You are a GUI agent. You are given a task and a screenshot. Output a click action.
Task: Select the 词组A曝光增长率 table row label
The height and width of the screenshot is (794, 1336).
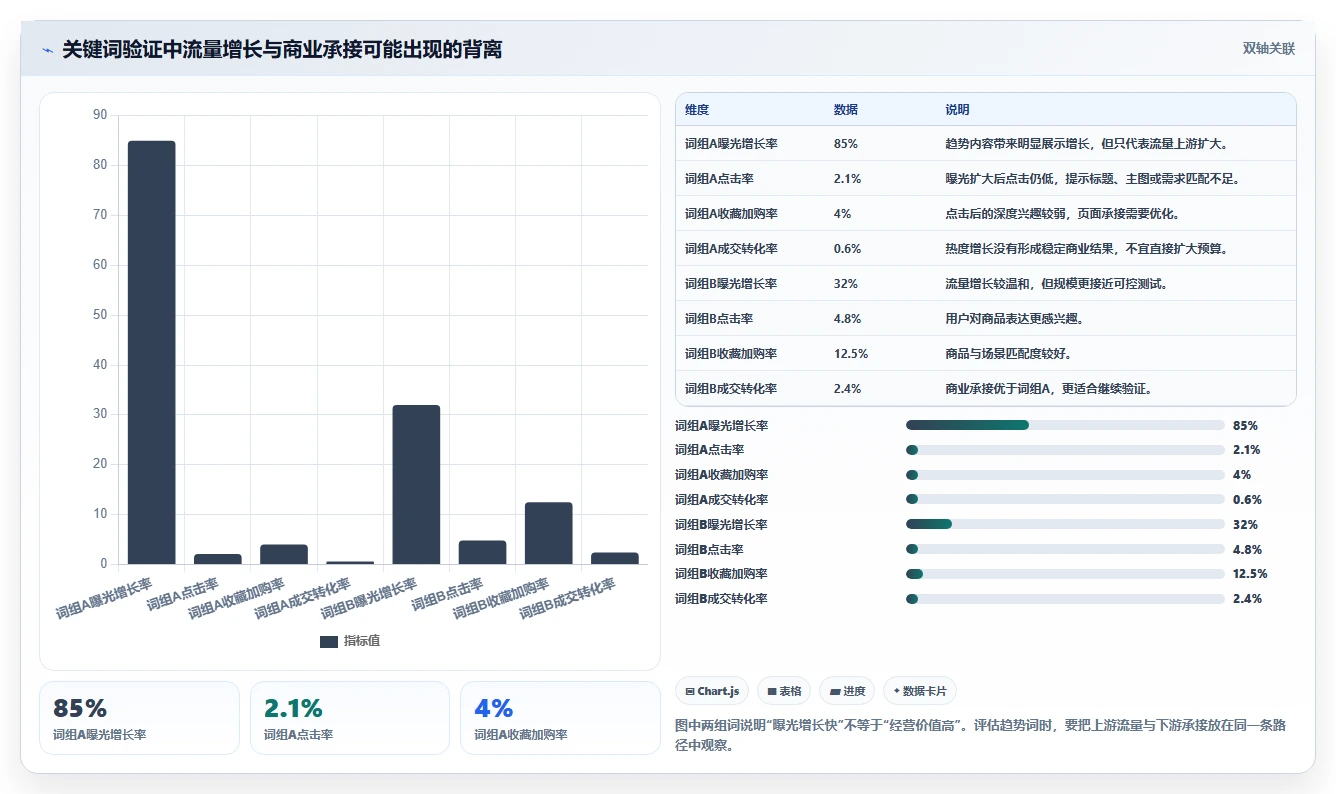tap(731, 144)
